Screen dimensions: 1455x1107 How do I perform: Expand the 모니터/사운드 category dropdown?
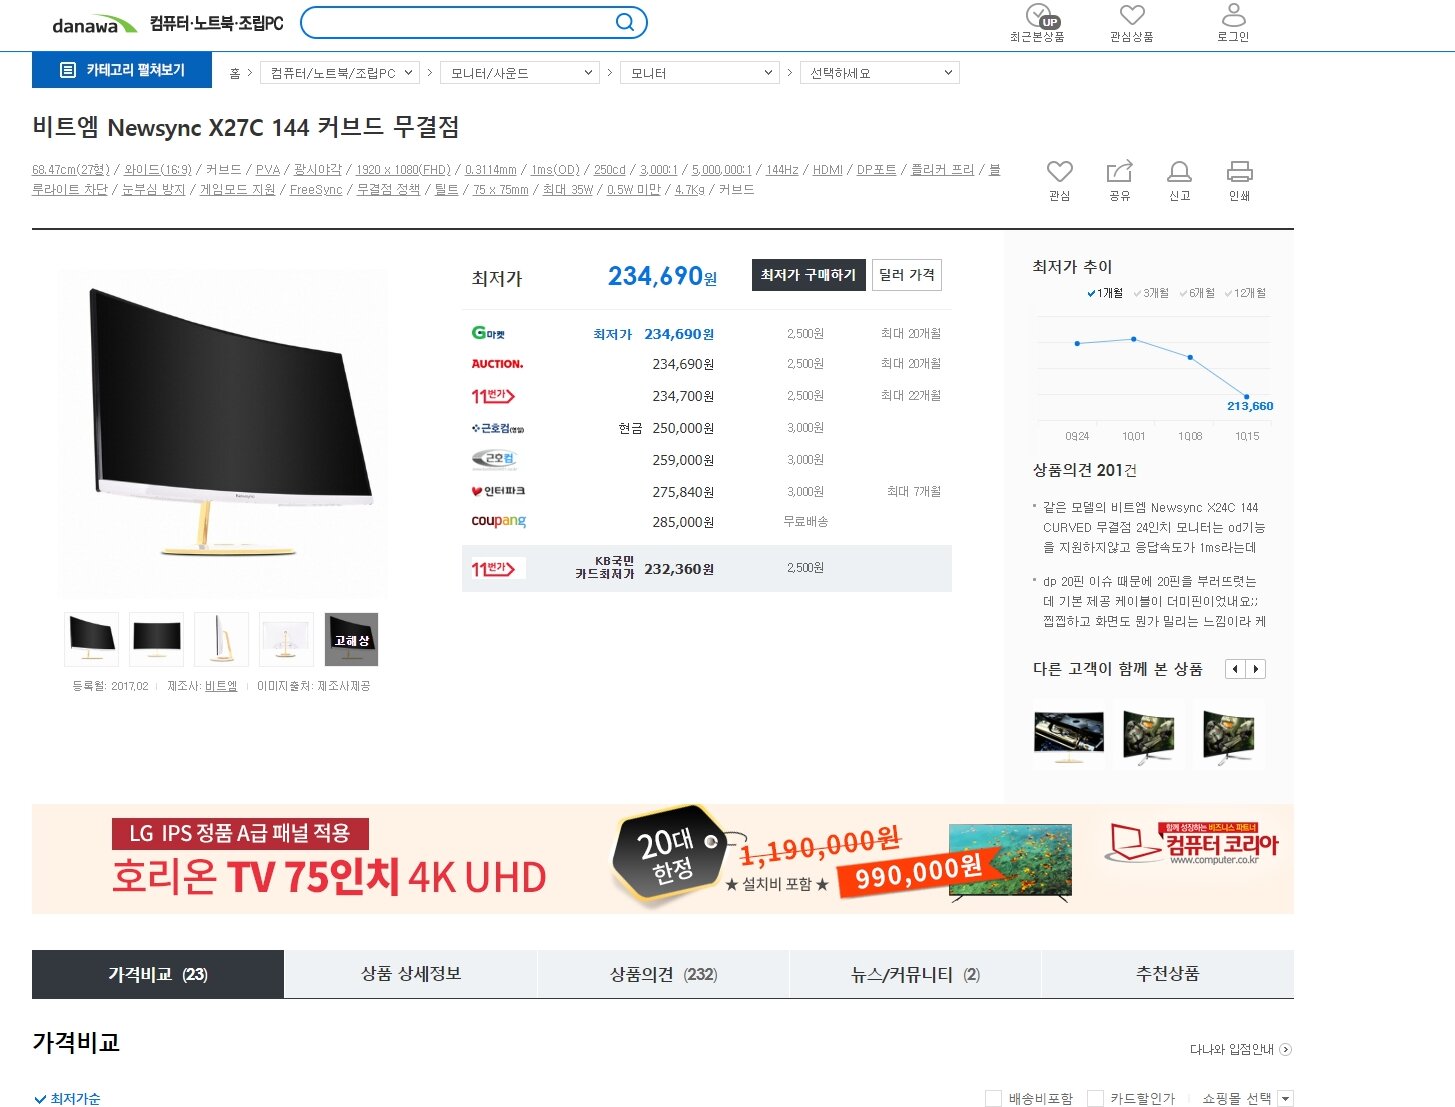(520, 73)
